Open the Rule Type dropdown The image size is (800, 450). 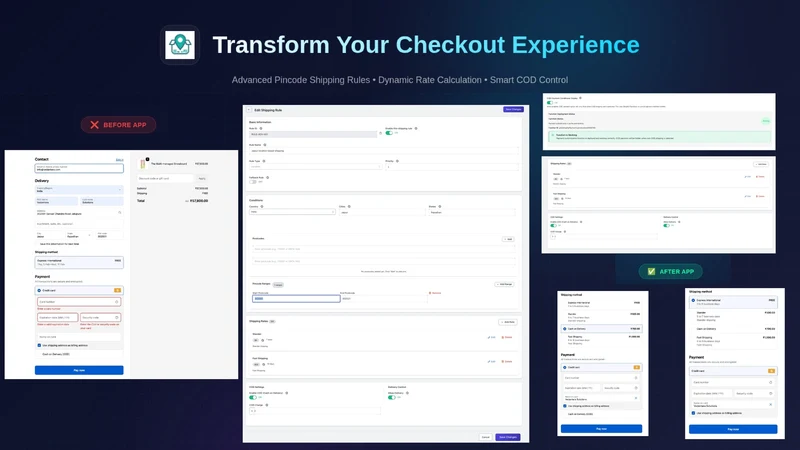pos(315,166)
